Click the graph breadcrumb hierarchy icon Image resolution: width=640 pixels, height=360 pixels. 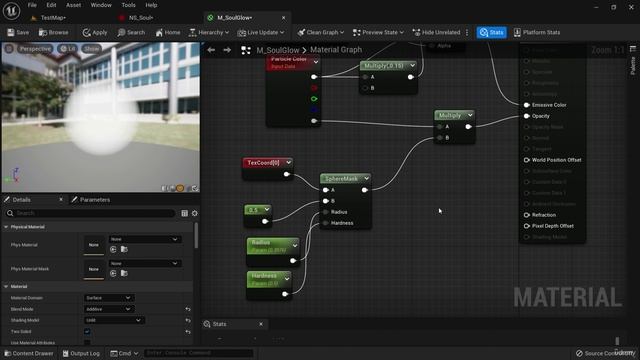(246, 50)
